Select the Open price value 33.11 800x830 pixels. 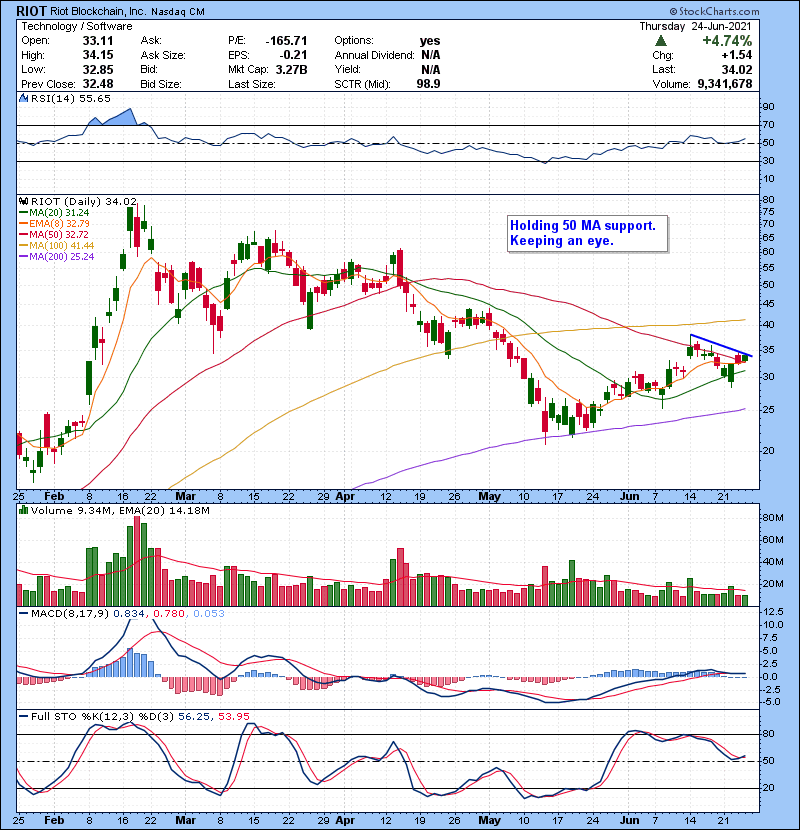pos(98,41)
